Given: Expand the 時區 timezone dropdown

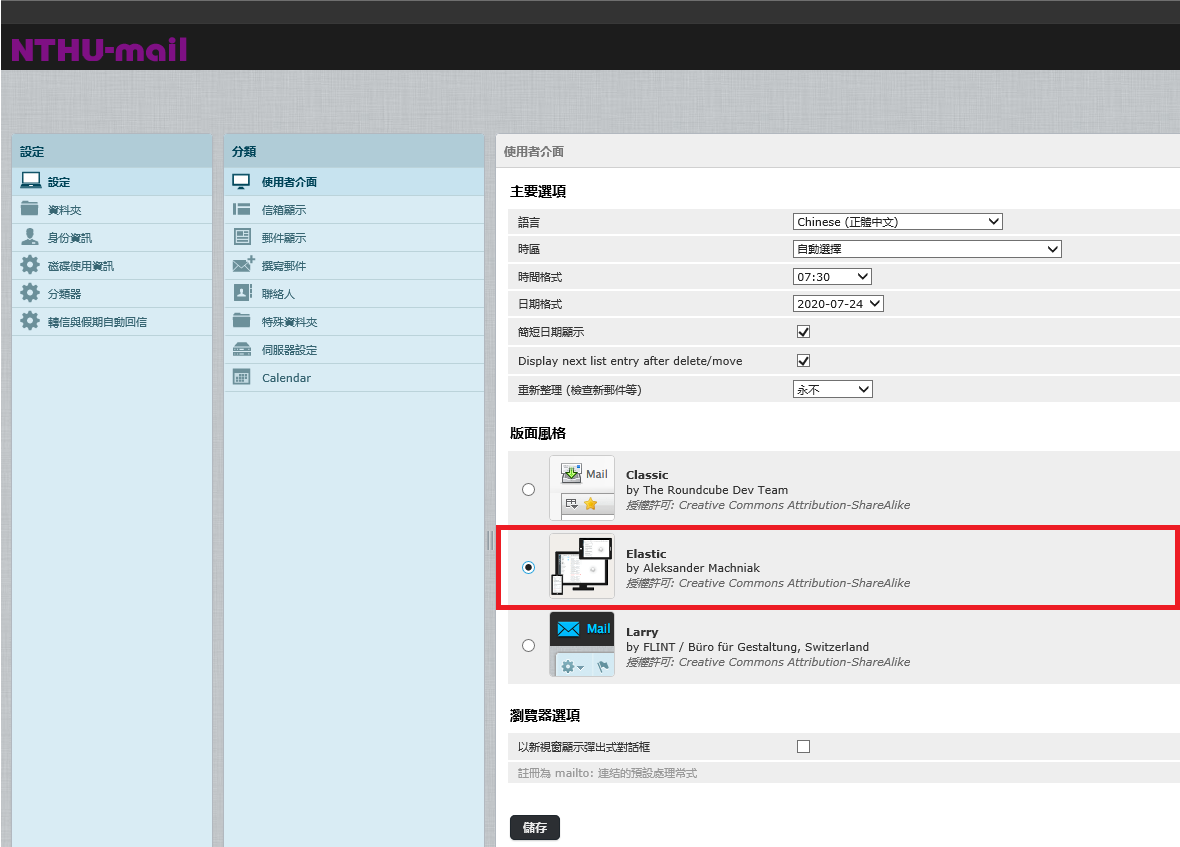Looking at the screenshot, I should pos(926,249).
